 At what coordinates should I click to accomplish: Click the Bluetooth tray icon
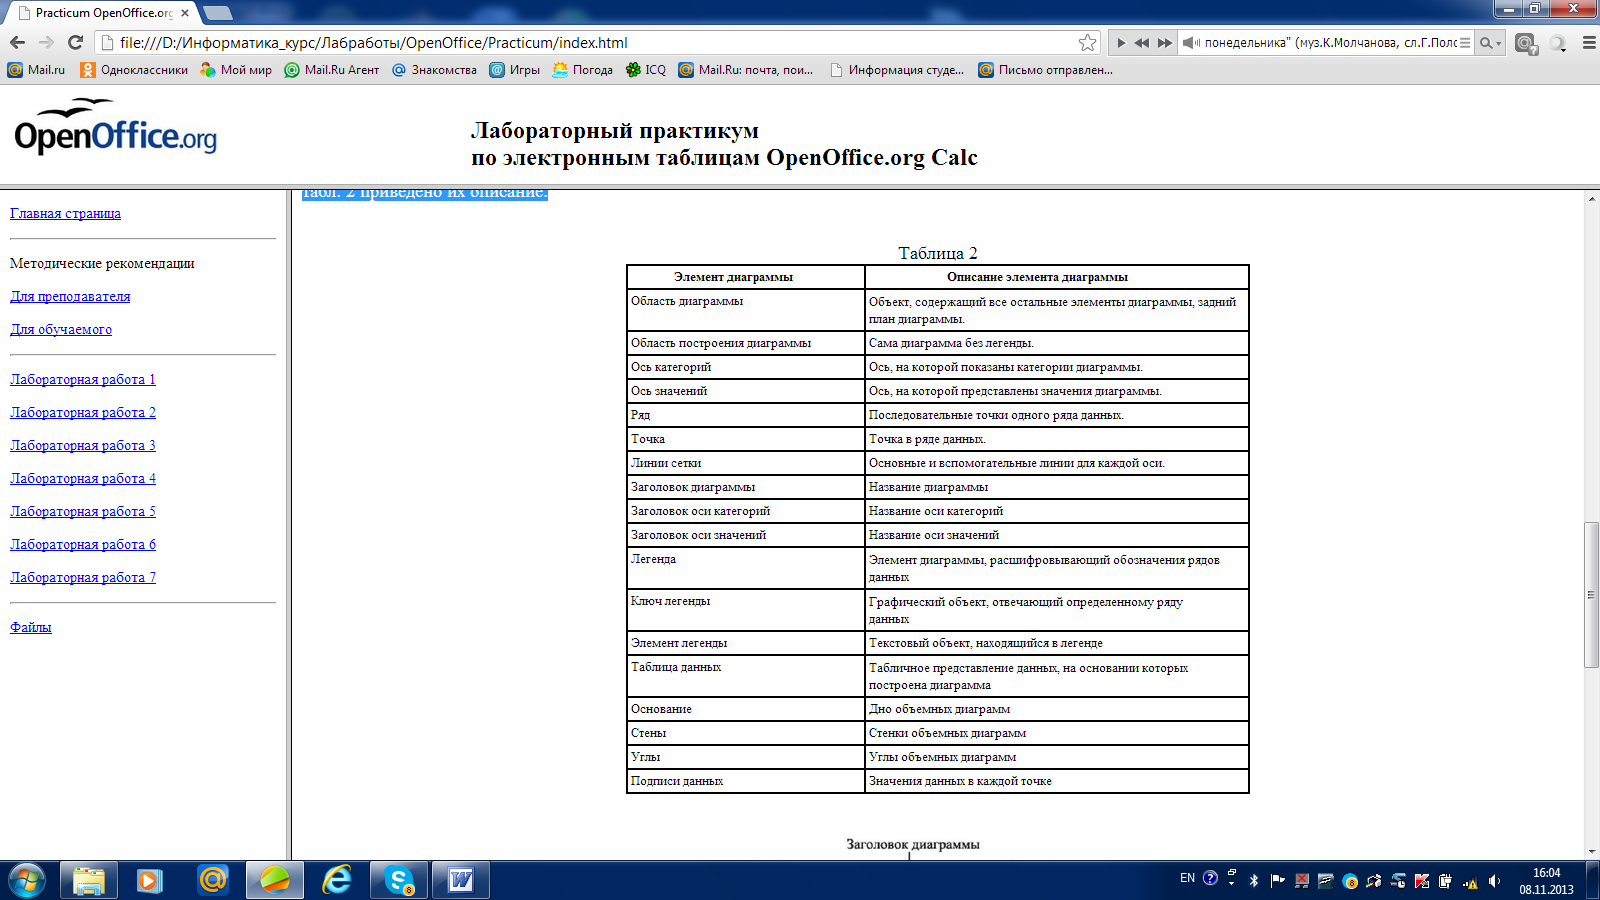tap(1254, 881)
